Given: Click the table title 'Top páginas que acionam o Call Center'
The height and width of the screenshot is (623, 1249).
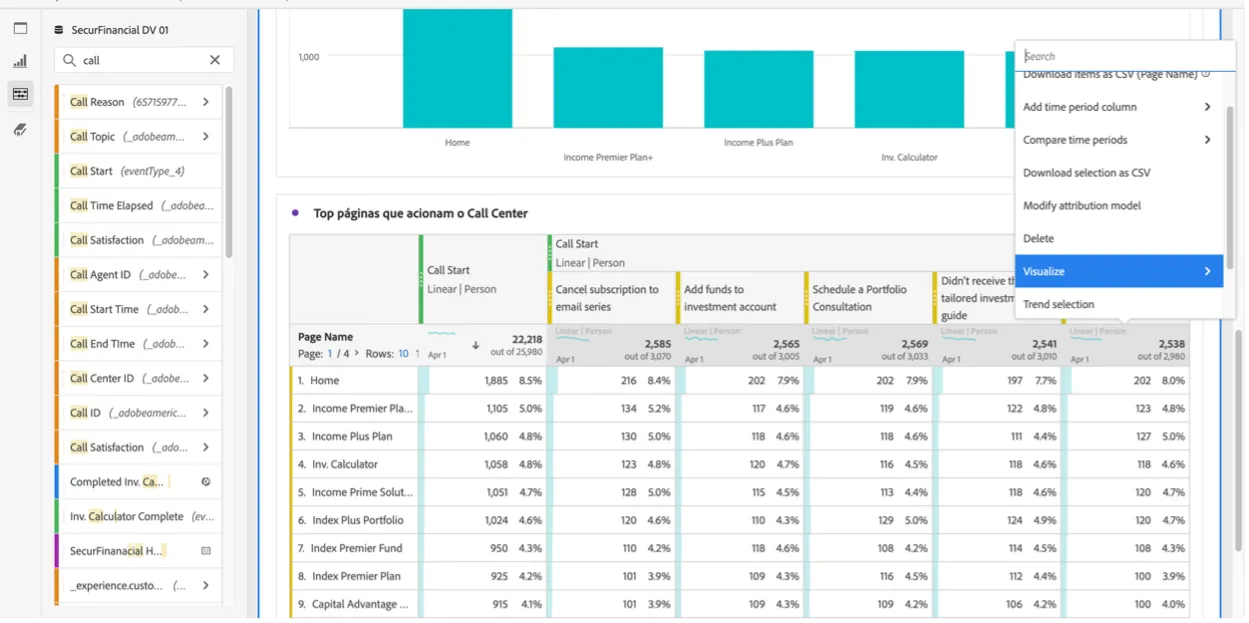Looking at the screenshot, I should coord(421,213).
